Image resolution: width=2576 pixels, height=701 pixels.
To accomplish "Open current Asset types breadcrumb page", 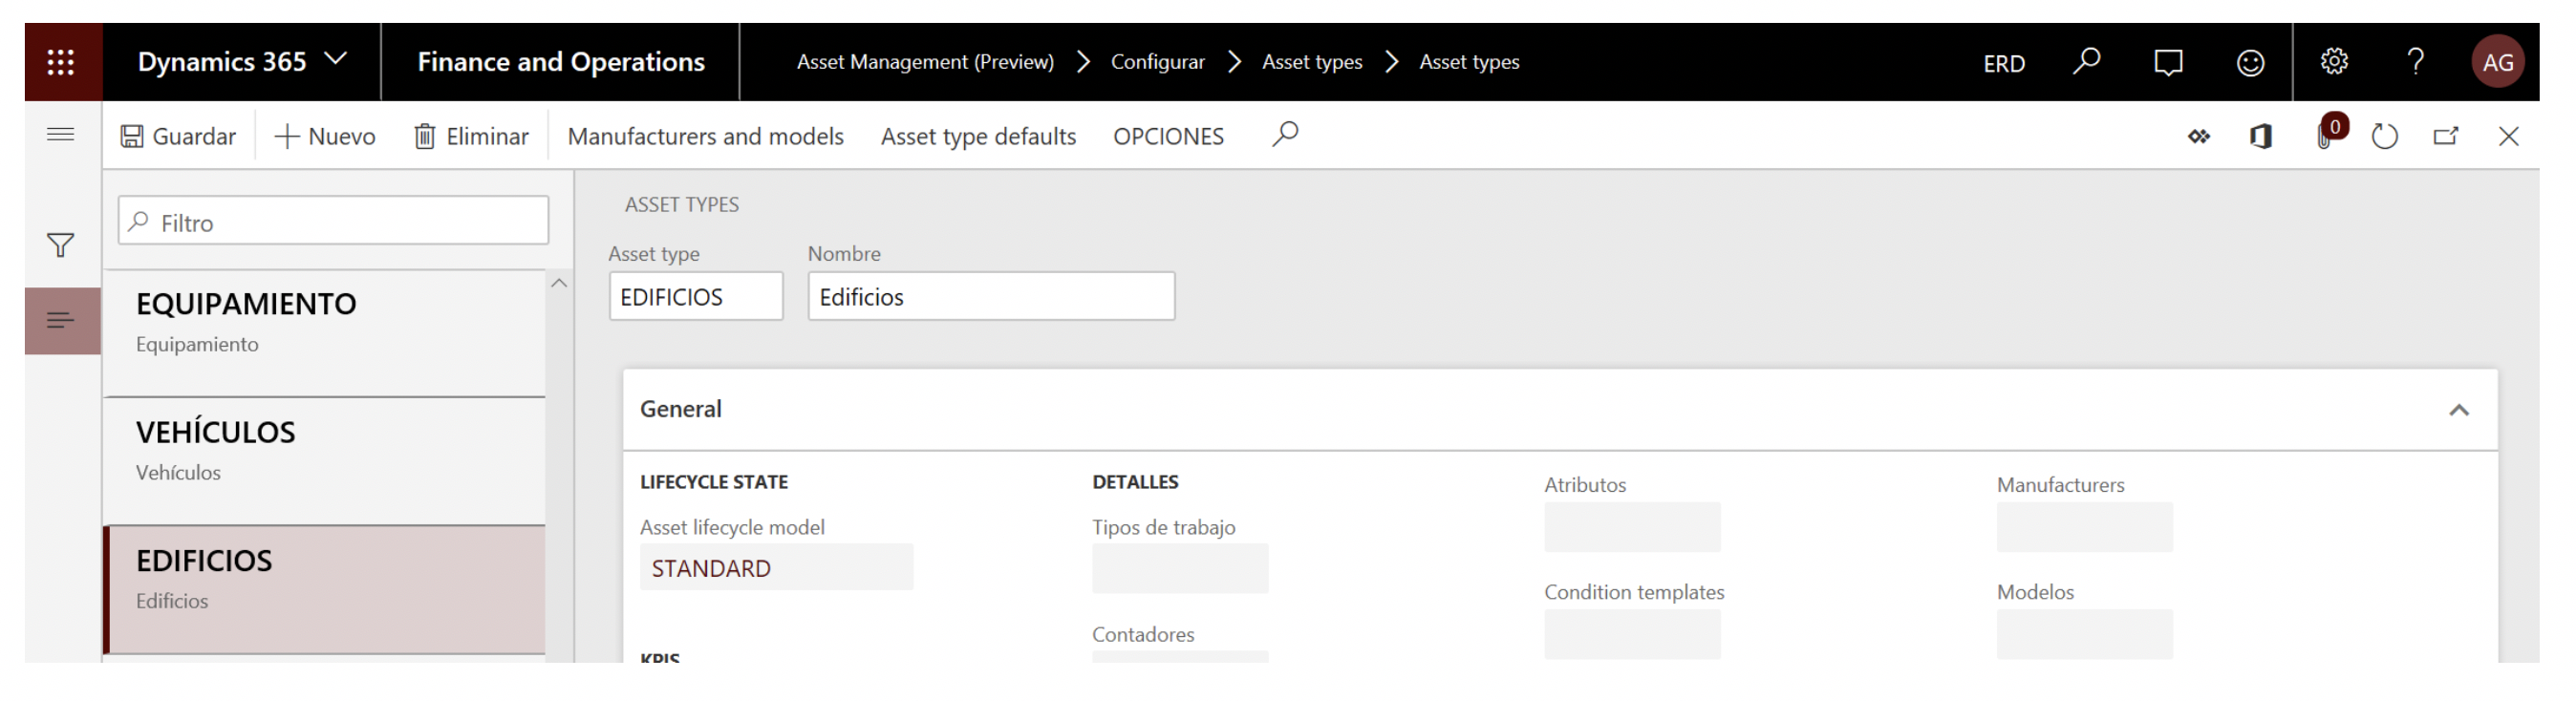I will click(1469, 62).
